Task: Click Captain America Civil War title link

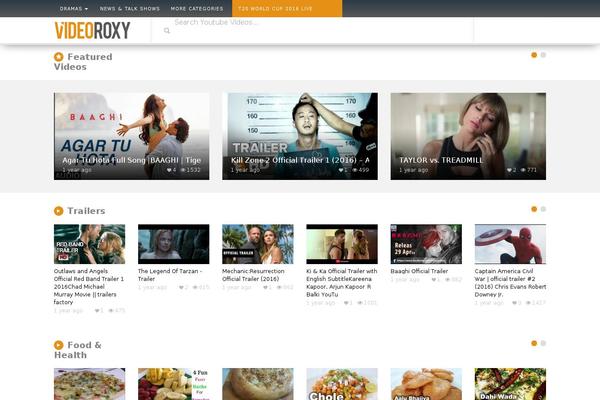Action: click(510, 282)
